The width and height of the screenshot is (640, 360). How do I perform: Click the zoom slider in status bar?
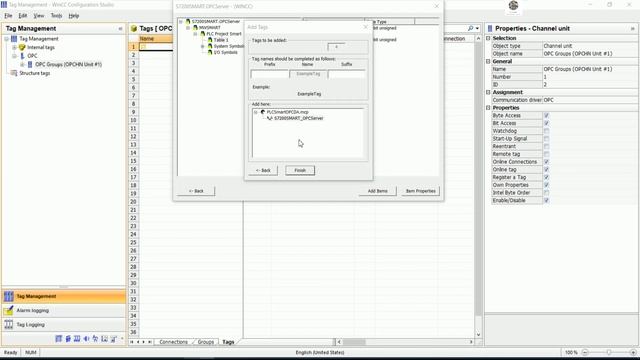tap(609, 352)
